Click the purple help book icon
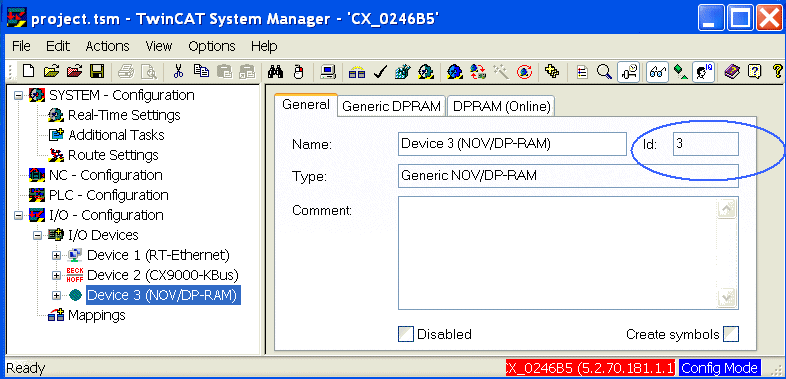This screenshot has width=786, height=379. pyautogui.click(x=732, y=72)
